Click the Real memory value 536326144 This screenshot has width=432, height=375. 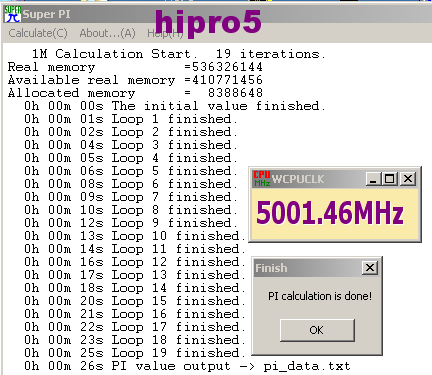tap(227, 67)
